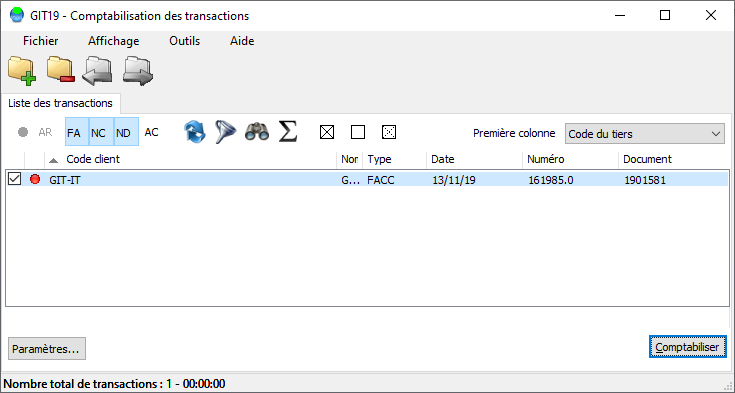735x393 pixels.
Task: Click the folder icon with right arrow
Action: 138,71
